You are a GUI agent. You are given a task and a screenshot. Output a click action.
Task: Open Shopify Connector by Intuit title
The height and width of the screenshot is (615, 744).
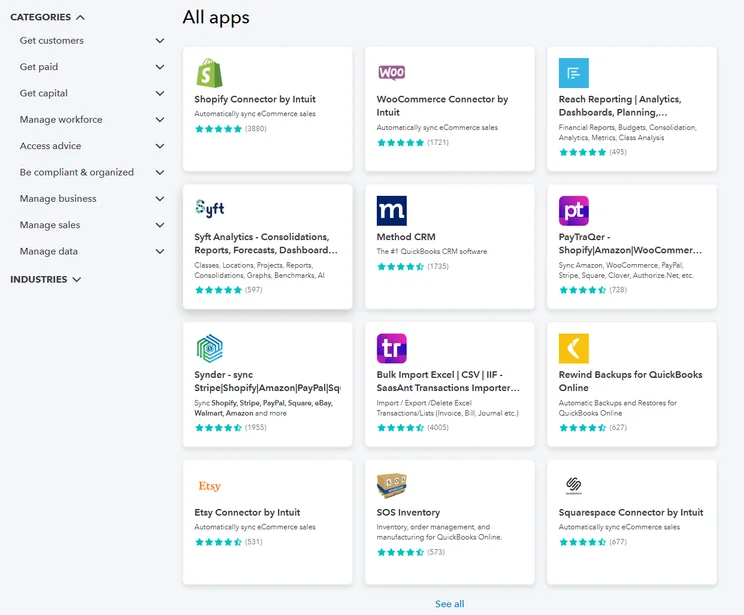point(255,99)
